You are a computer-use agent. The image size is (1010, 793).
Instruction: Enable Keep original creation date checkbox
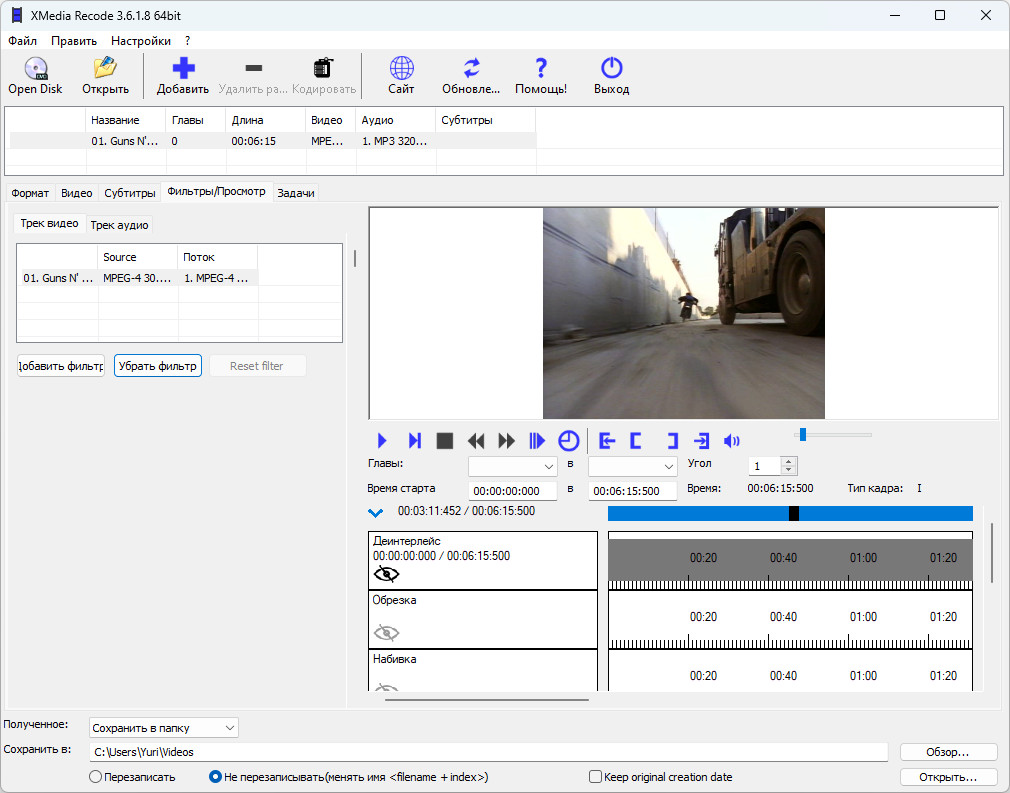click(x=596, y=777)
